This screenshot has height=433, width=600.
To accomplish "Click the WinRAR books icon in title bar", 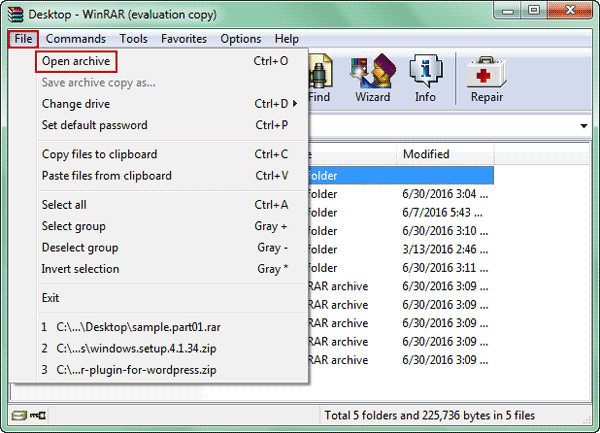I will (x=16, y=15).
